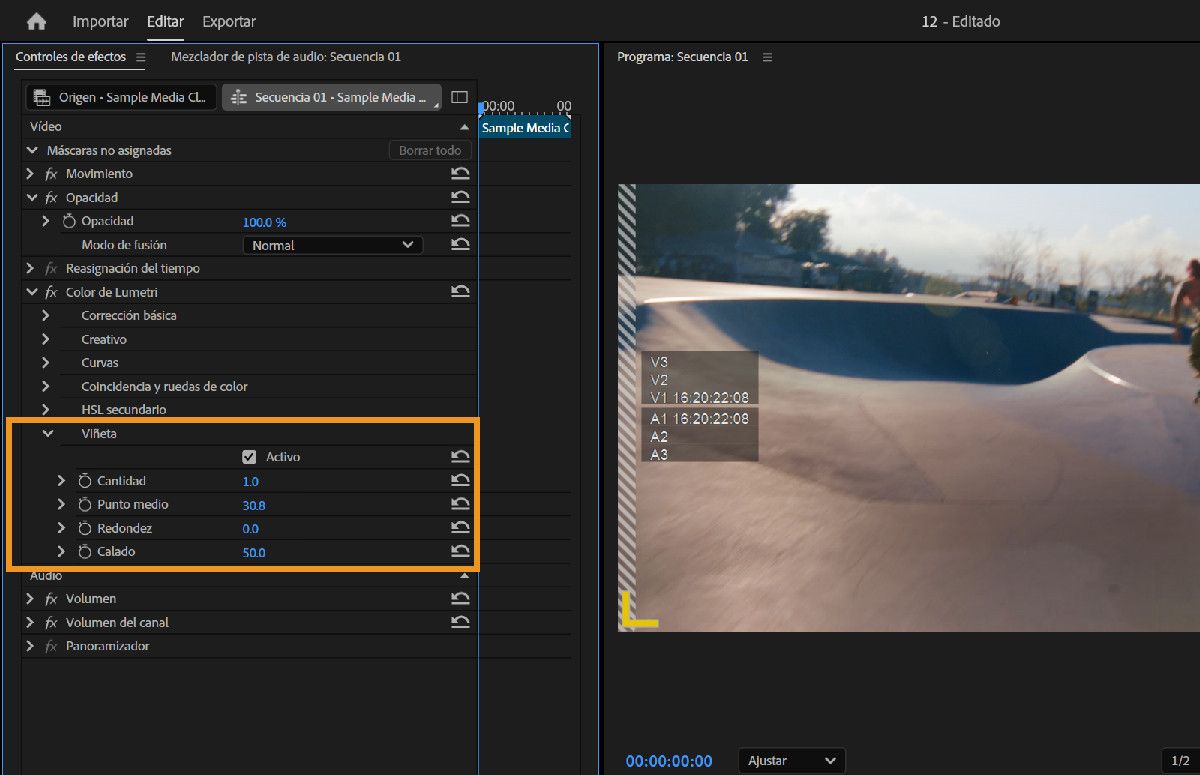Expand Coincidencia y ruedas de color
Image resolution: width=1200 pixels, height=775 pixels.
point(46,386)
